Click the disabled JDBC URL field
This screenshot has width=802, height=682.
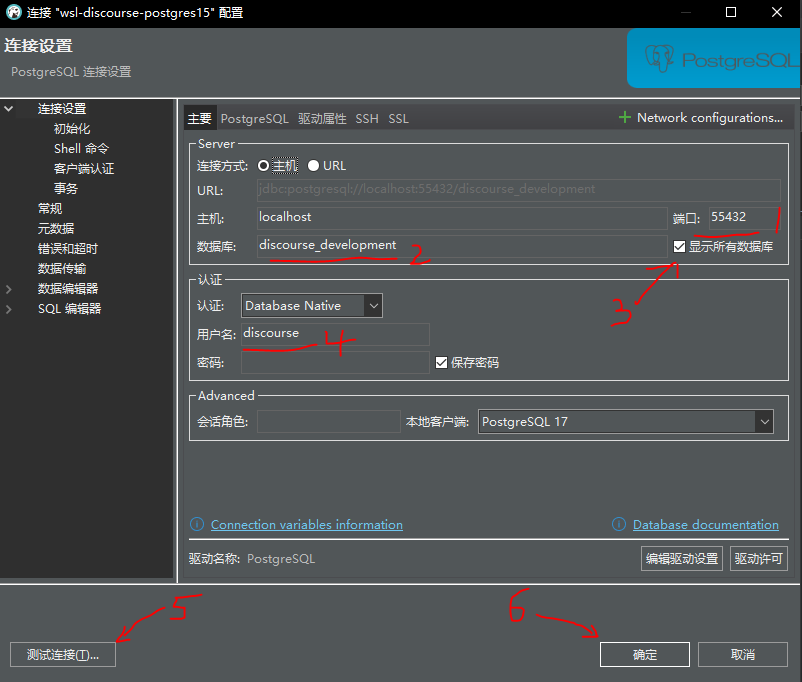point(519,190)
